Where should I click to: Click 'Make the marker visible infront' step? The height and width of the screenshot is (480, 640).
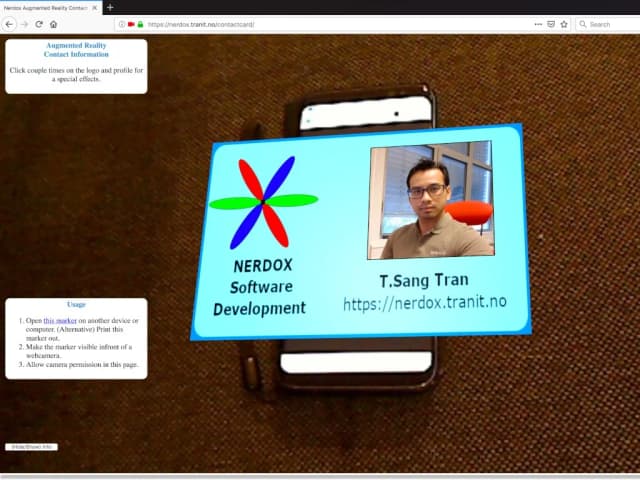pos(79,351)
